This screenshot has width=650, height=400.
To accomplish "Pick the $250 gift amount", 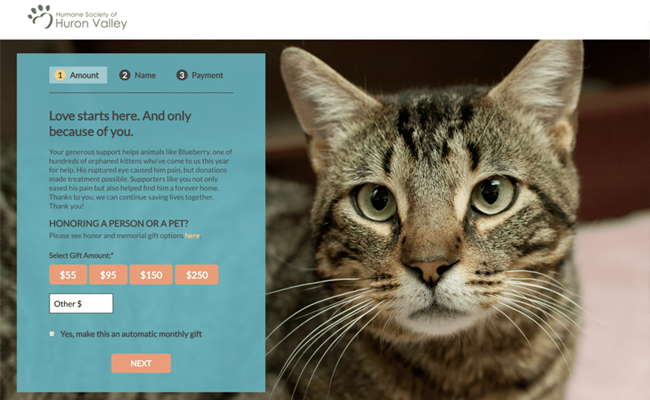I will pyautogui.click(x=196, y=275).
